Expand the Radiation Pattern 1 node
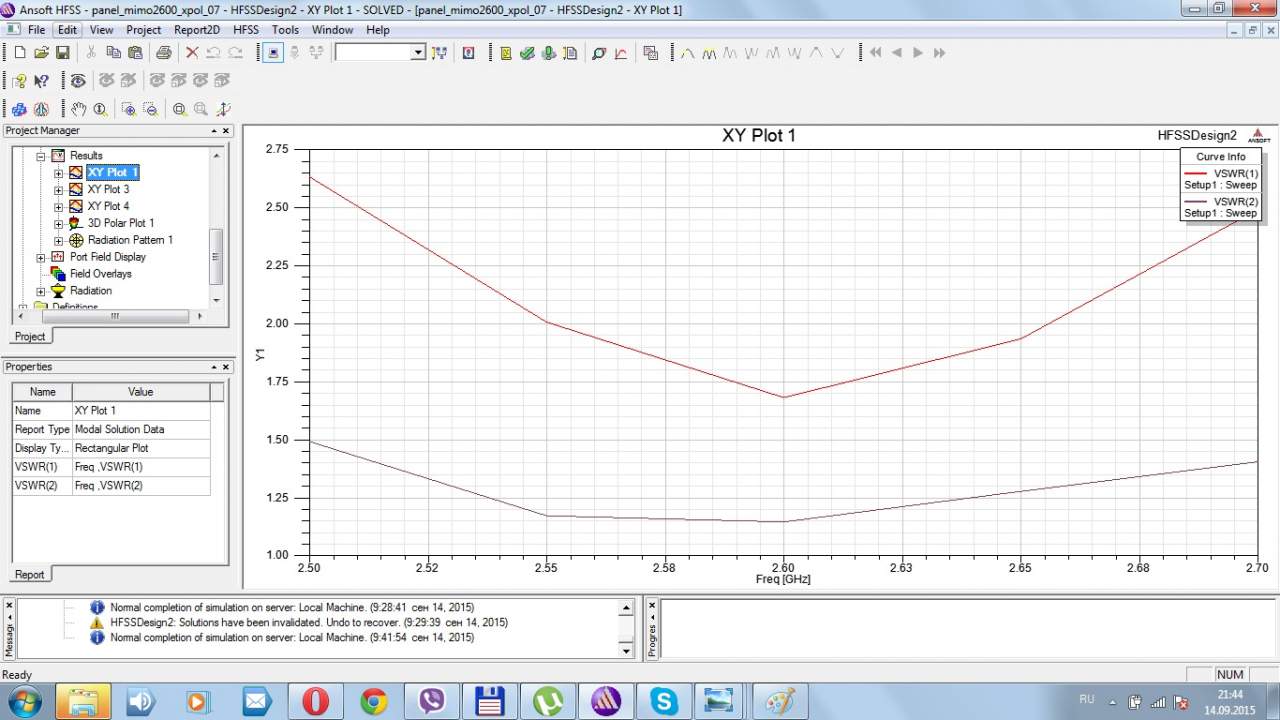Screen dimensions: 1280x720 point(58,240)
